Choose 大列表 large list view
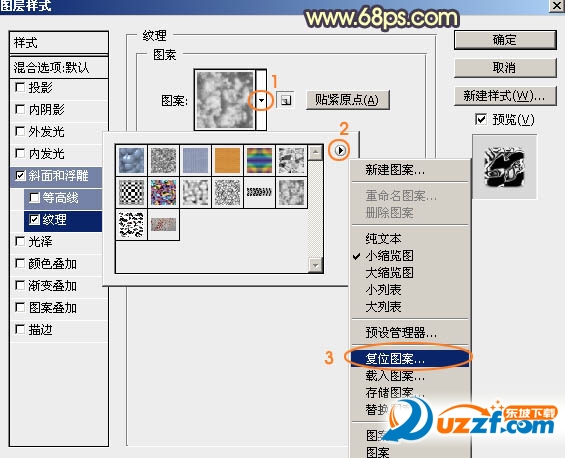The image size is (565, 458). tap(410, 307)
